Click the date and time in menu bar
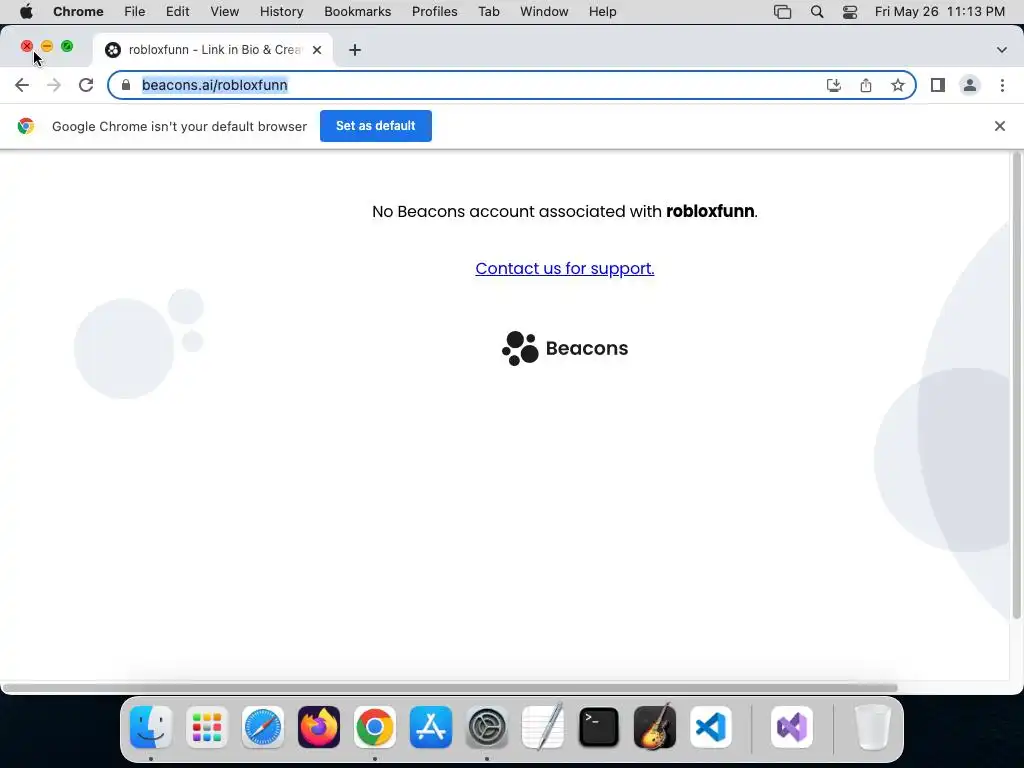The image size is (1024, 768). click(940, 12)
